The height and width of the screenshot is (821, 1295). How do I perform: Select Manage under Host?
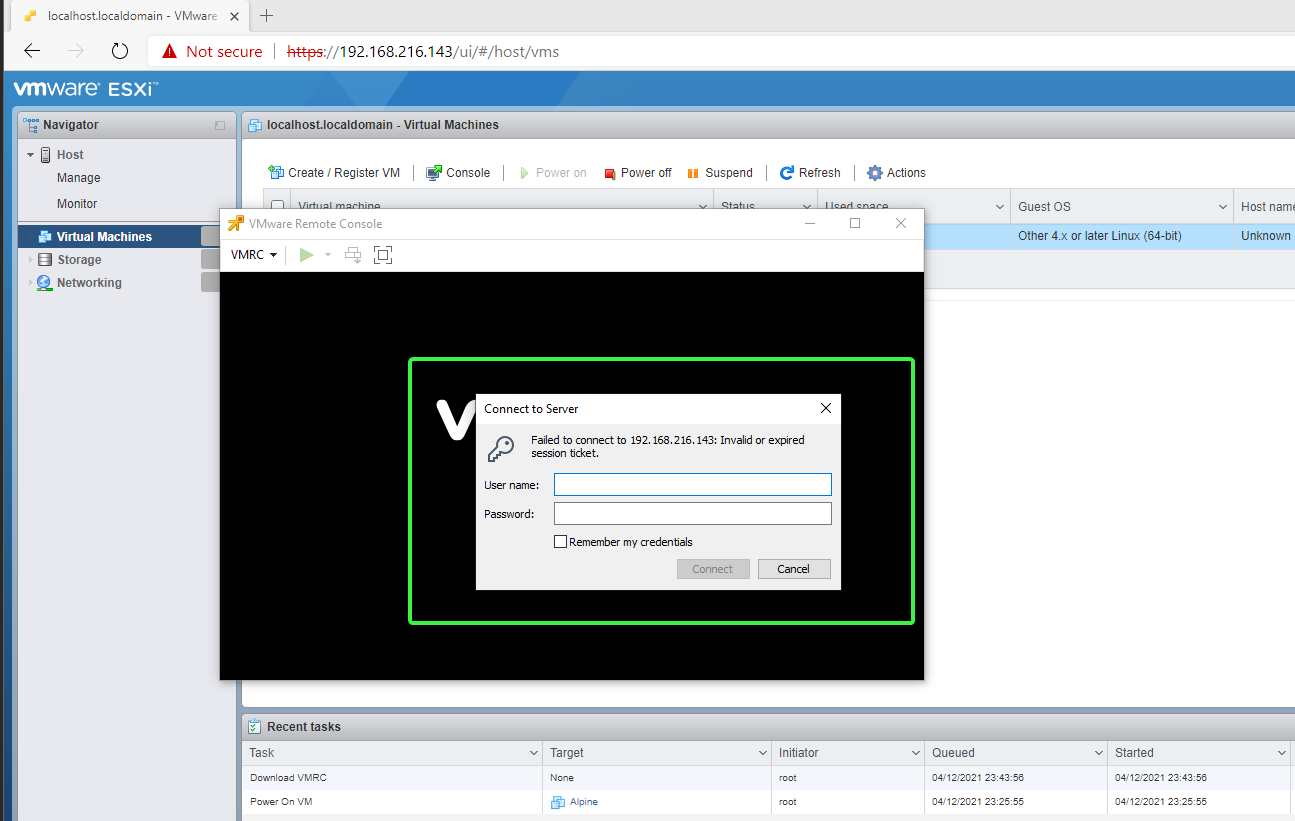tap(79, 178)
